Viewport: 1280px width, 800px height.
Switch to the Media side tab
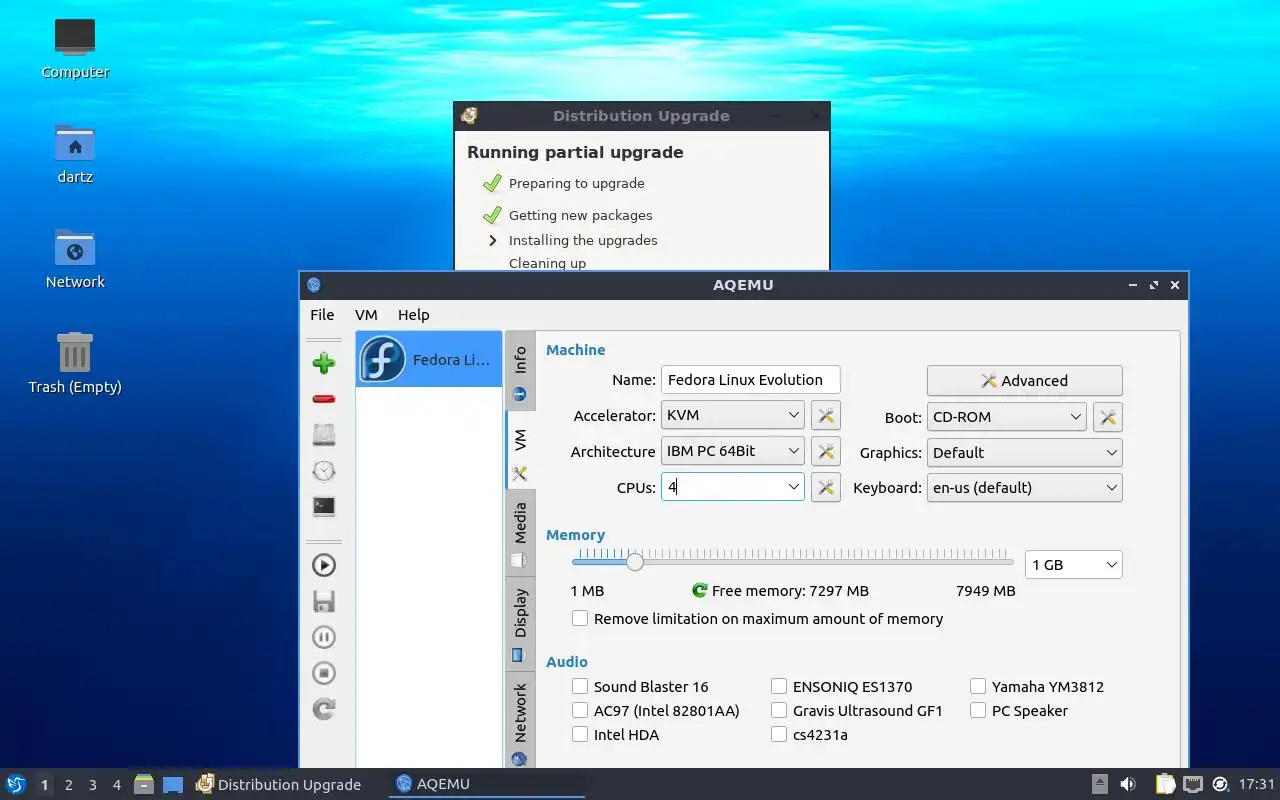pyautogui.click(x=520, y=533)
